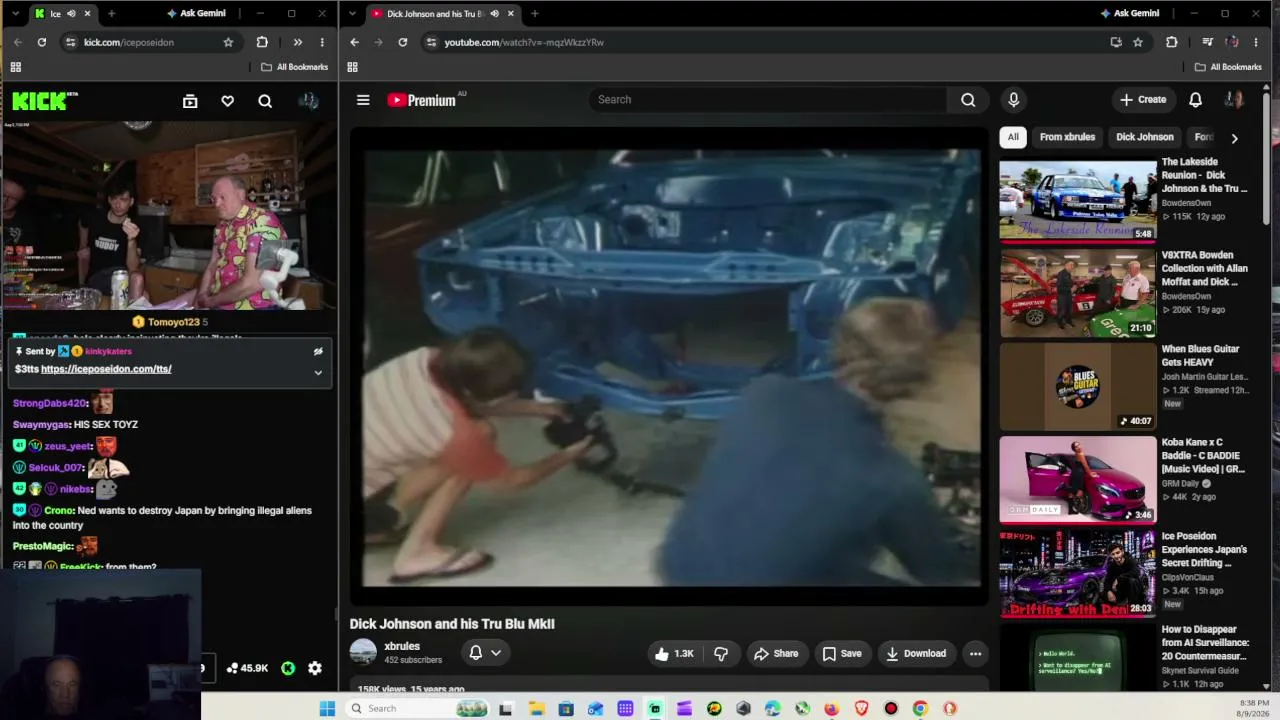Like the Dick Johnson video
Image resolution: width=1280 pixels, height=720 pixels.
click(x=673, y=654)
